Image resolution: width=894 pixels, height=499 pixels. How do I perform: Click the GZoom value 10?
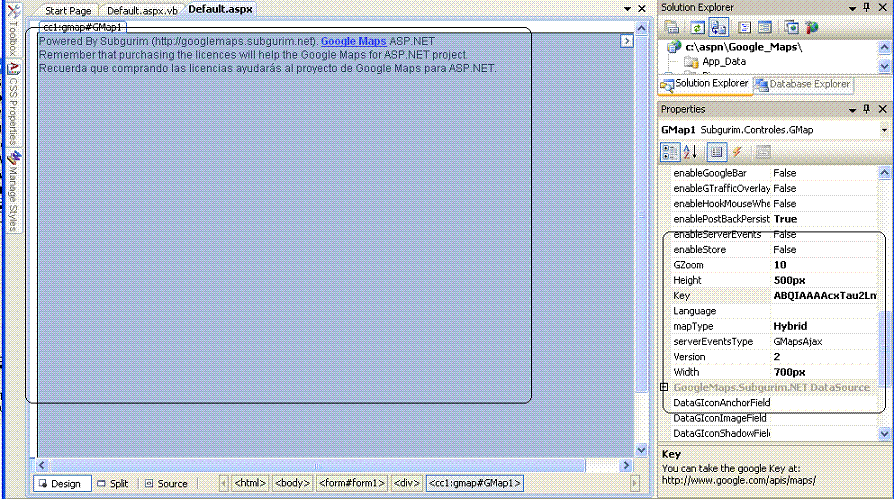(824, 265)
